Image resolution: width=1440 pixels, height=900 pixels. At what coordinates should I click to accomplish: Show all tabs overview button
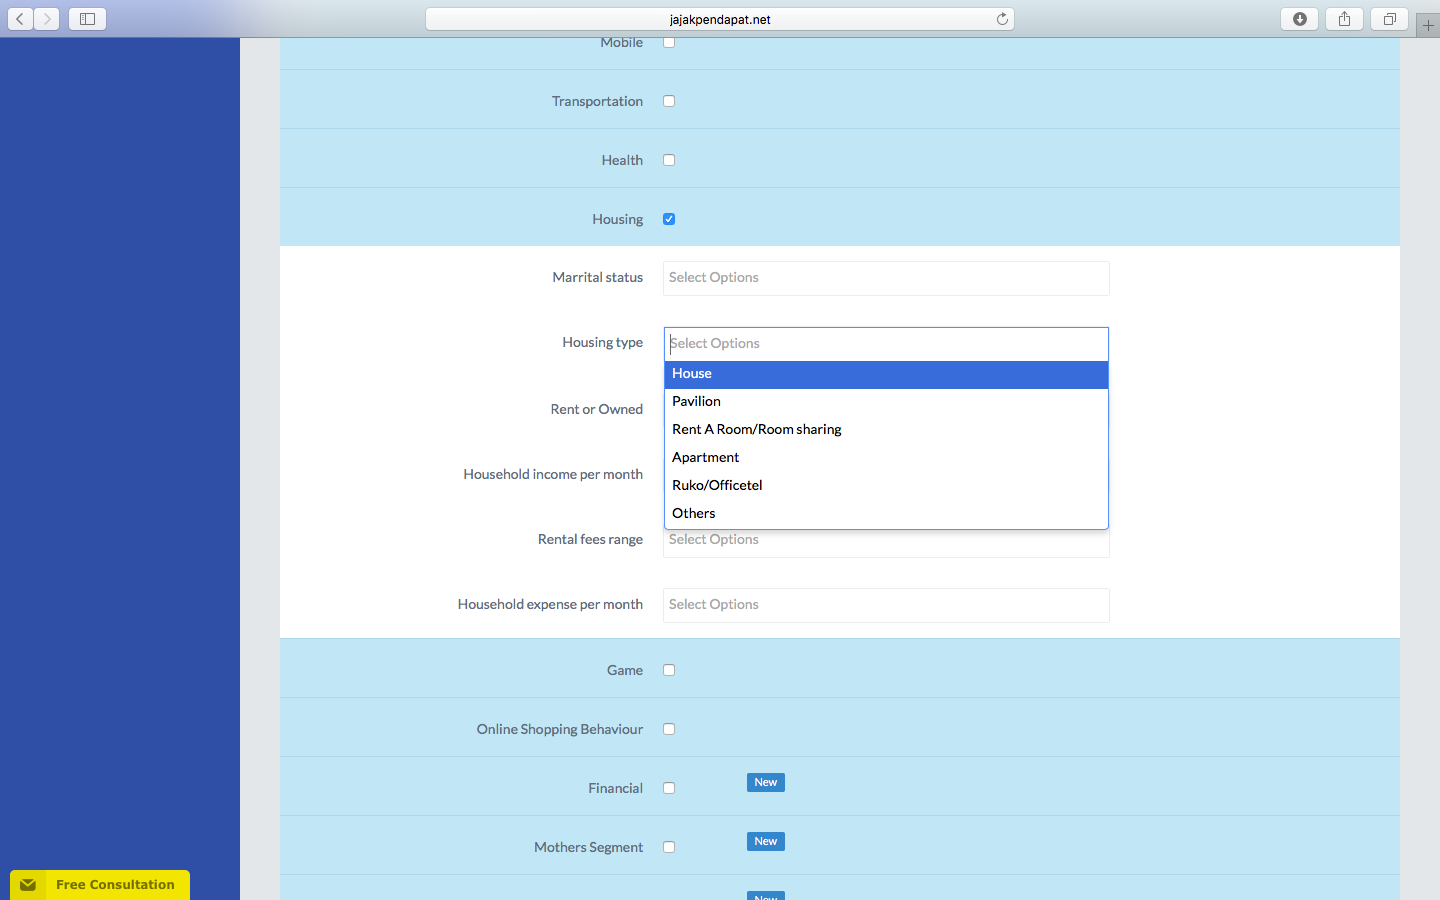click(x=1390, y=19)
